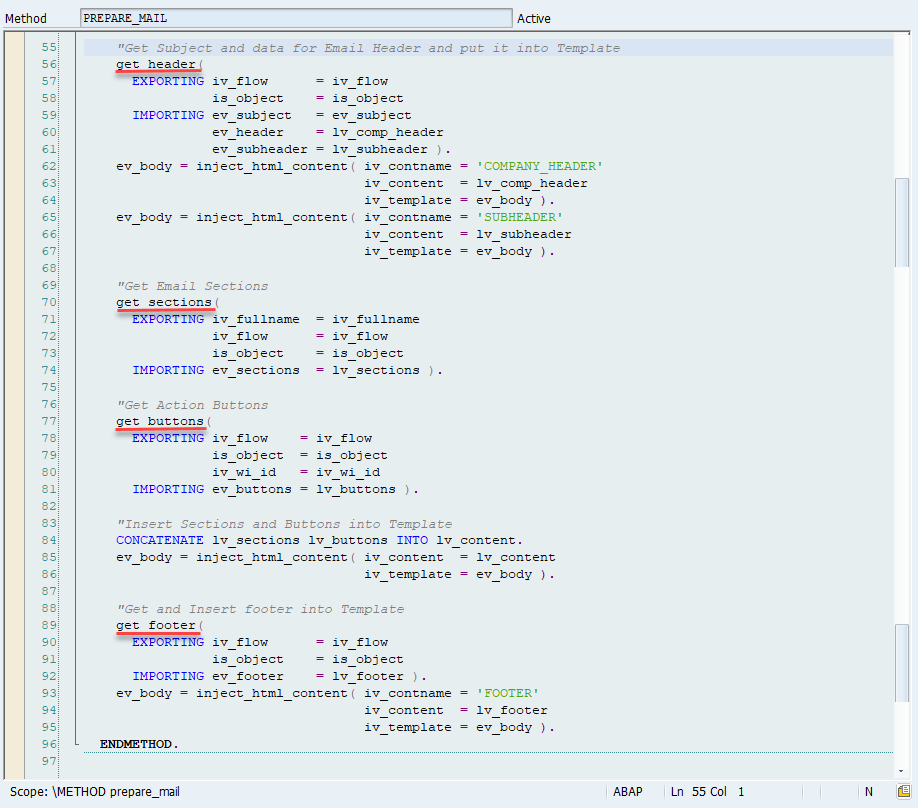Click line number 87 in the gutter
Image resolution: width=918 pixels, height=808 pixels.
click(x=49, y=591)
